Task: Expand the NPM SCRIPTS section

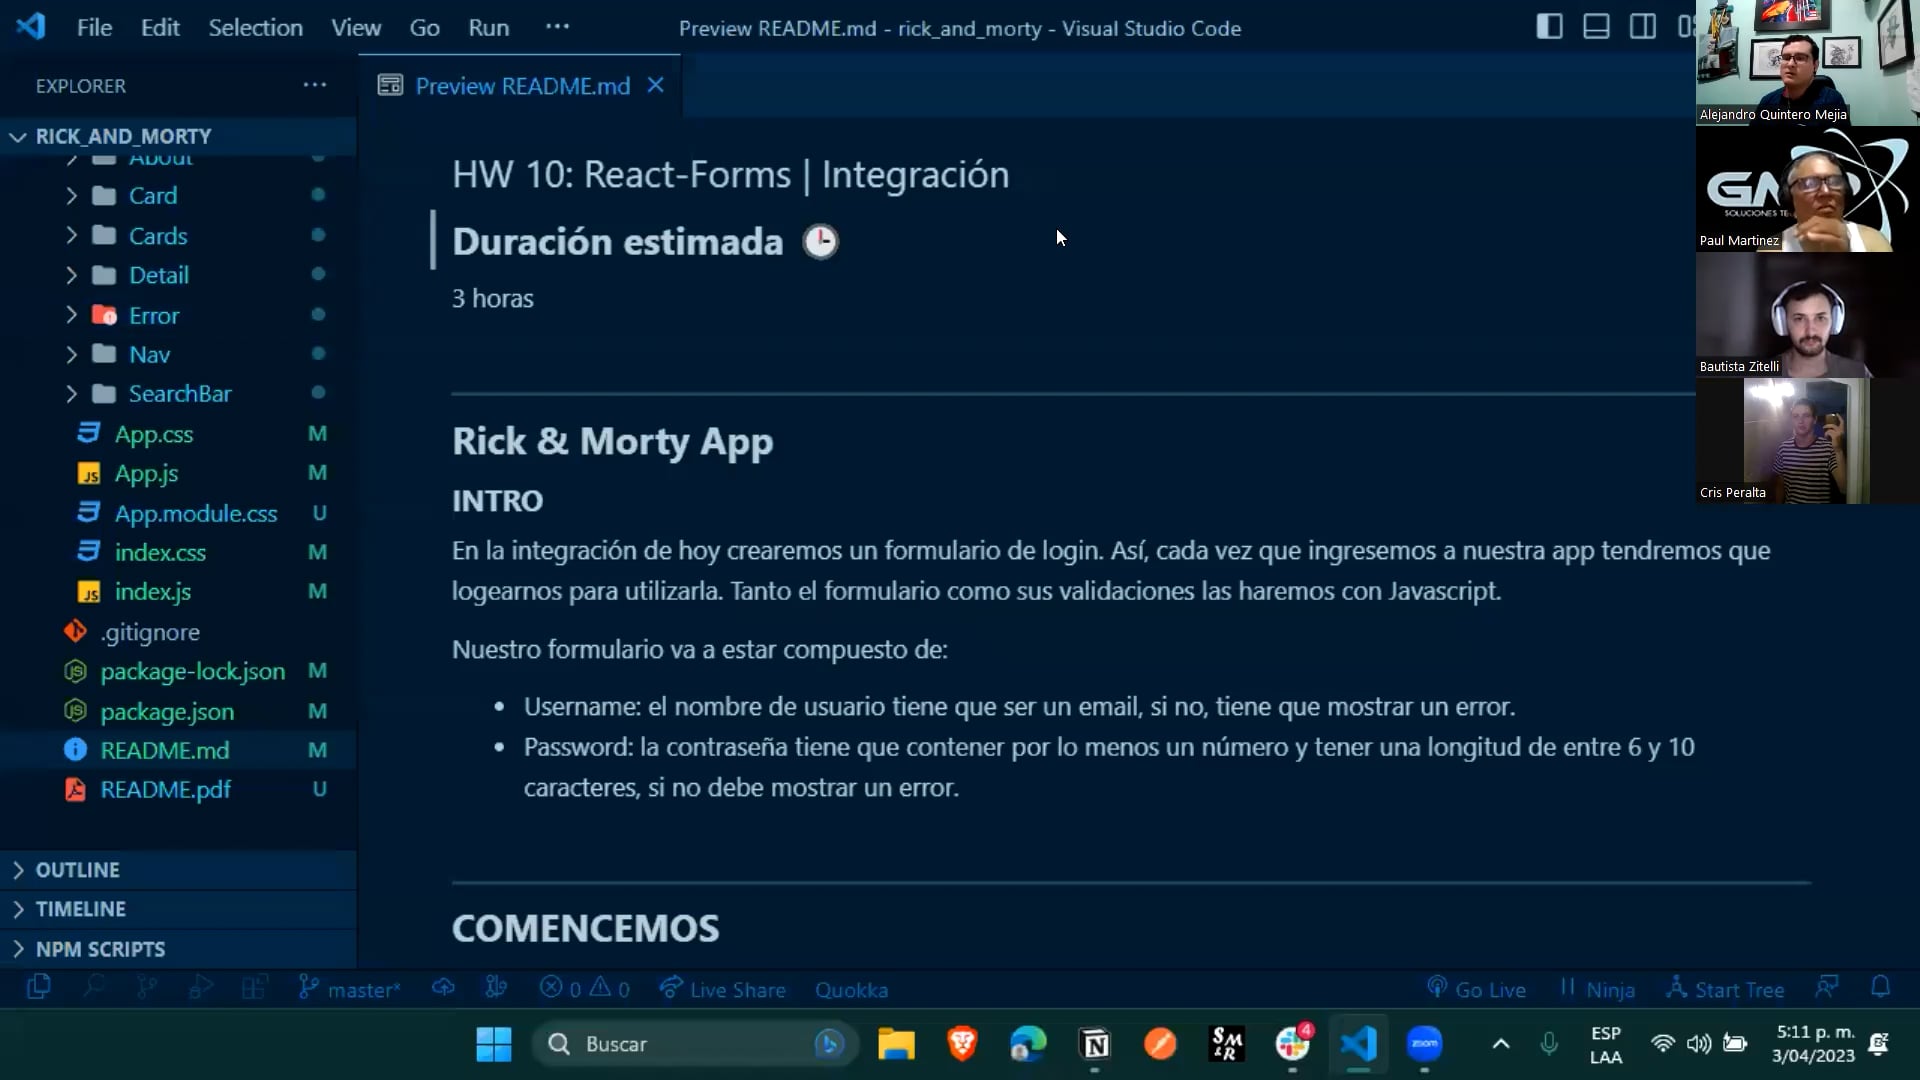Action: [100, 949]
